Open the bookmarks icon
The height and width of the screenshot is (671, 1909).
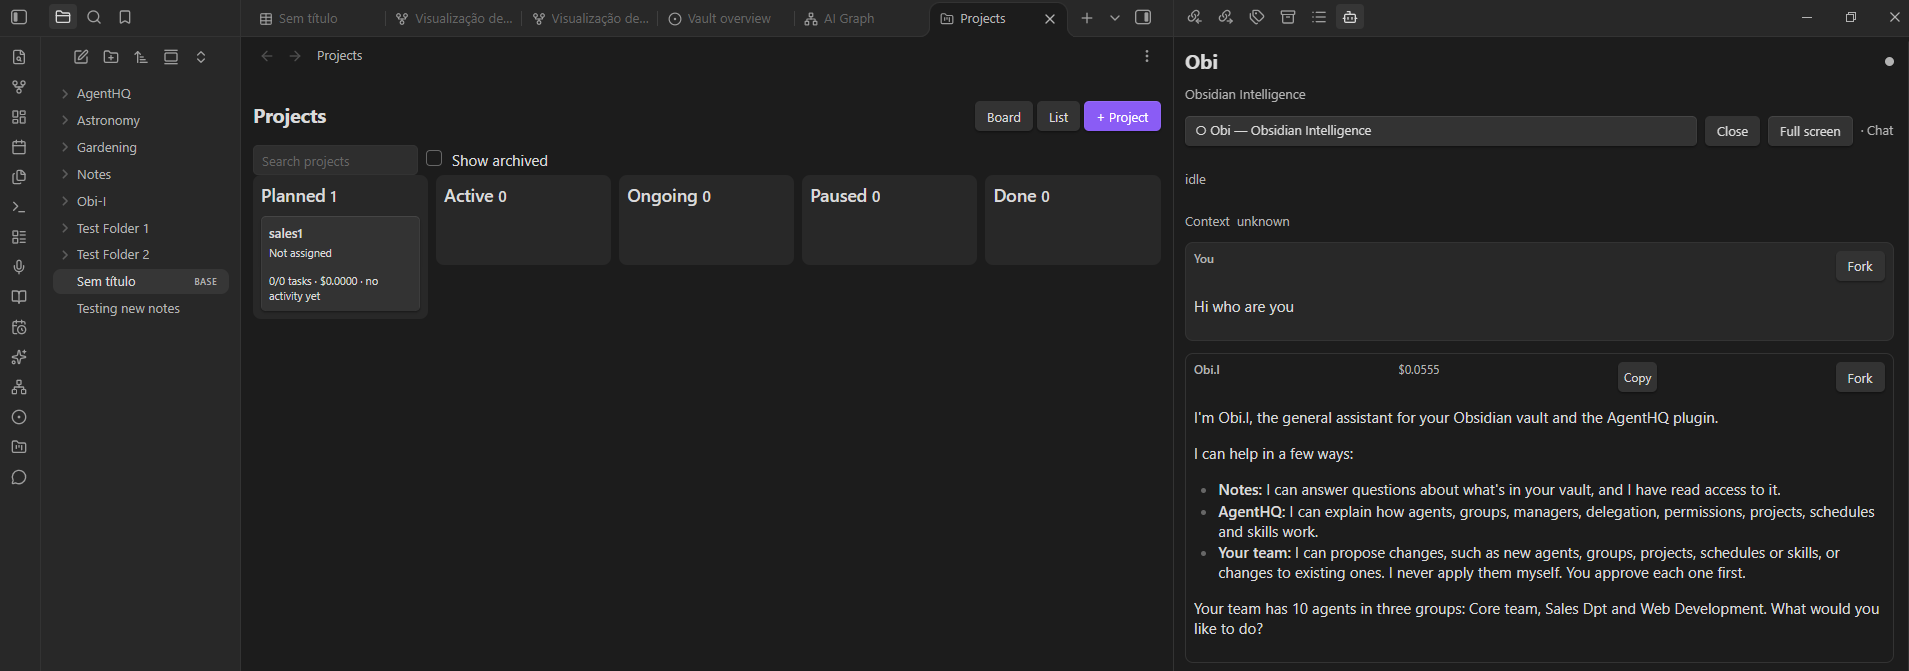click(125, 17)
